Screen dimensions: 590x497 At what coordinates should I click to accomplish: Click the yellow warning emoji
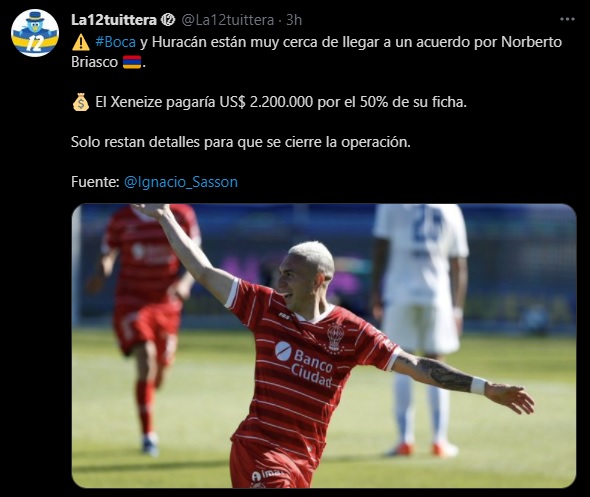81,43
